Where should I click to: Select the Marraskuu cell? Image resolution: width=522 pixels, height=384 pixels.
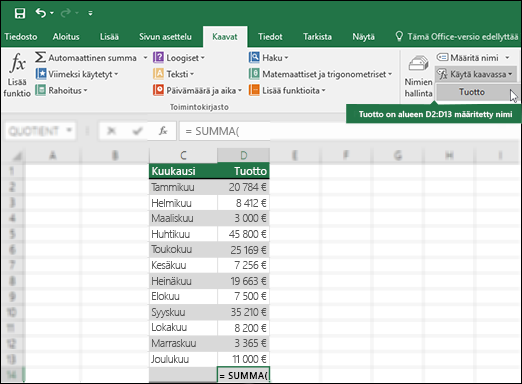183,343
